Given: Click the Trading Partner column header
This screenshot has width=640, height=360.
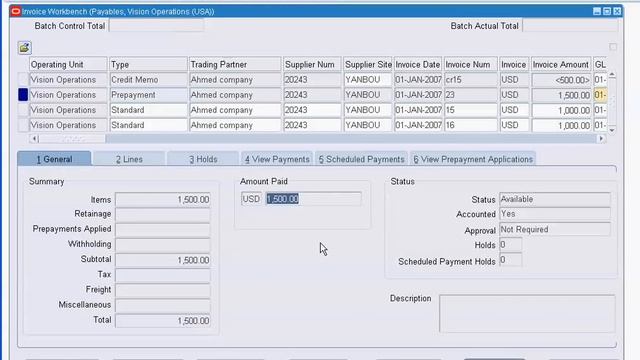Looking at the screenshot, I should (235, 64).
